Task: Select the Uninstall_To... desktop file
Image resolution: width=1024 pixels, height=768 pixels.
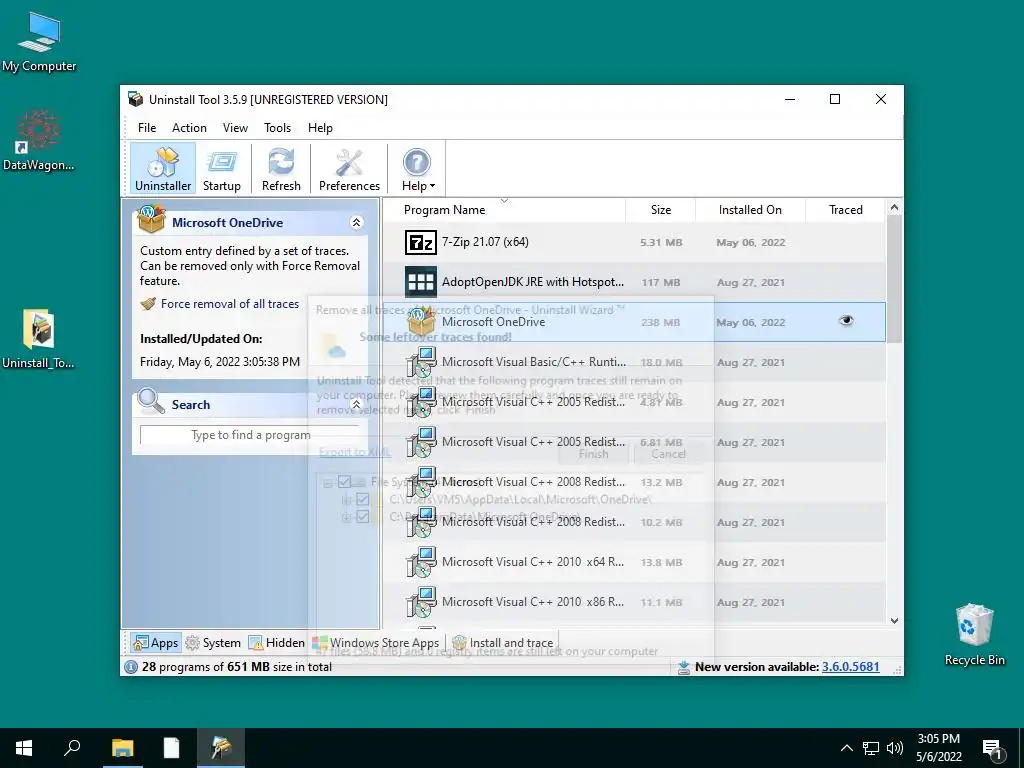Action: point(39,339)
